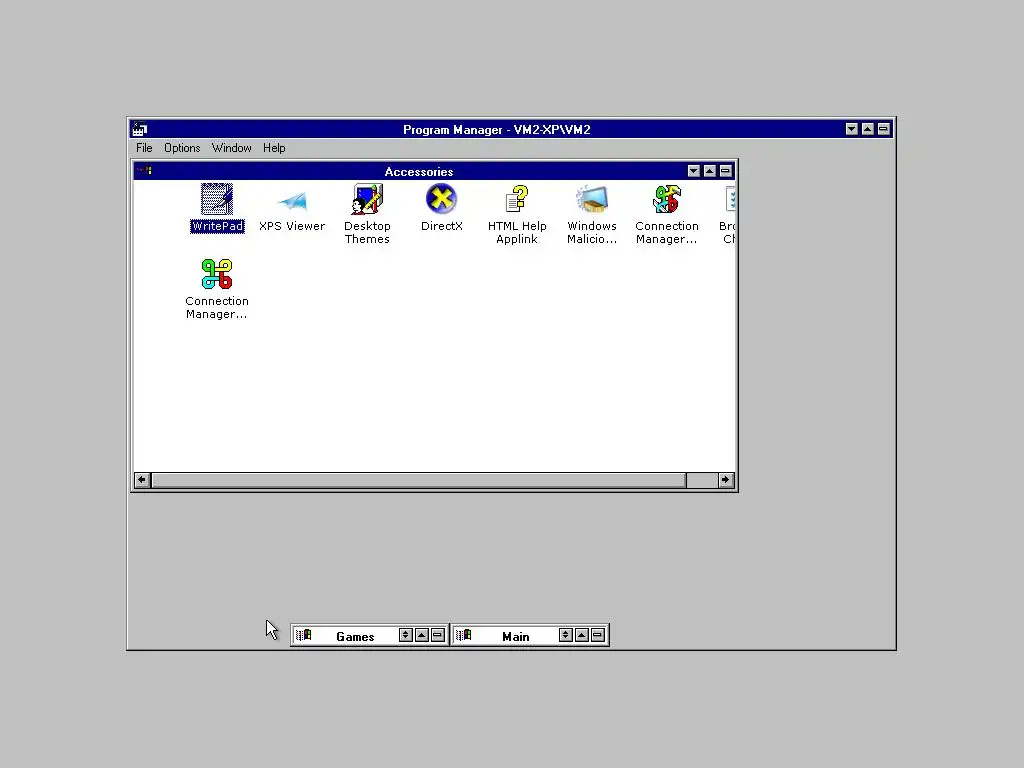1024x768 pixels.
Task: Click the Main group icon
Action: (x=463, y=635)
